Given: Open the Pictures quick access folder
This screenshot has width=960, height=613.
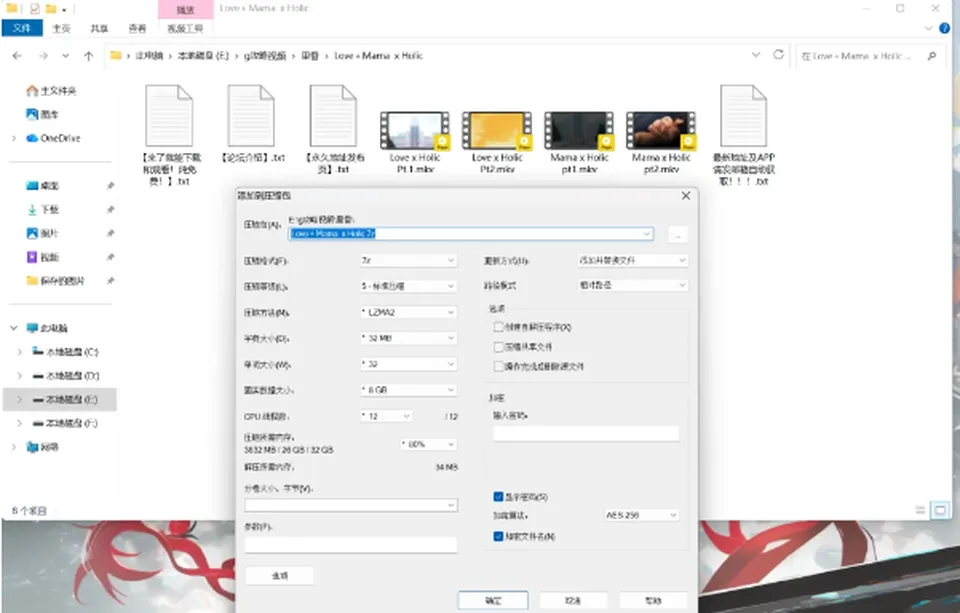Looking at the screenshot, I should (42, 233).
